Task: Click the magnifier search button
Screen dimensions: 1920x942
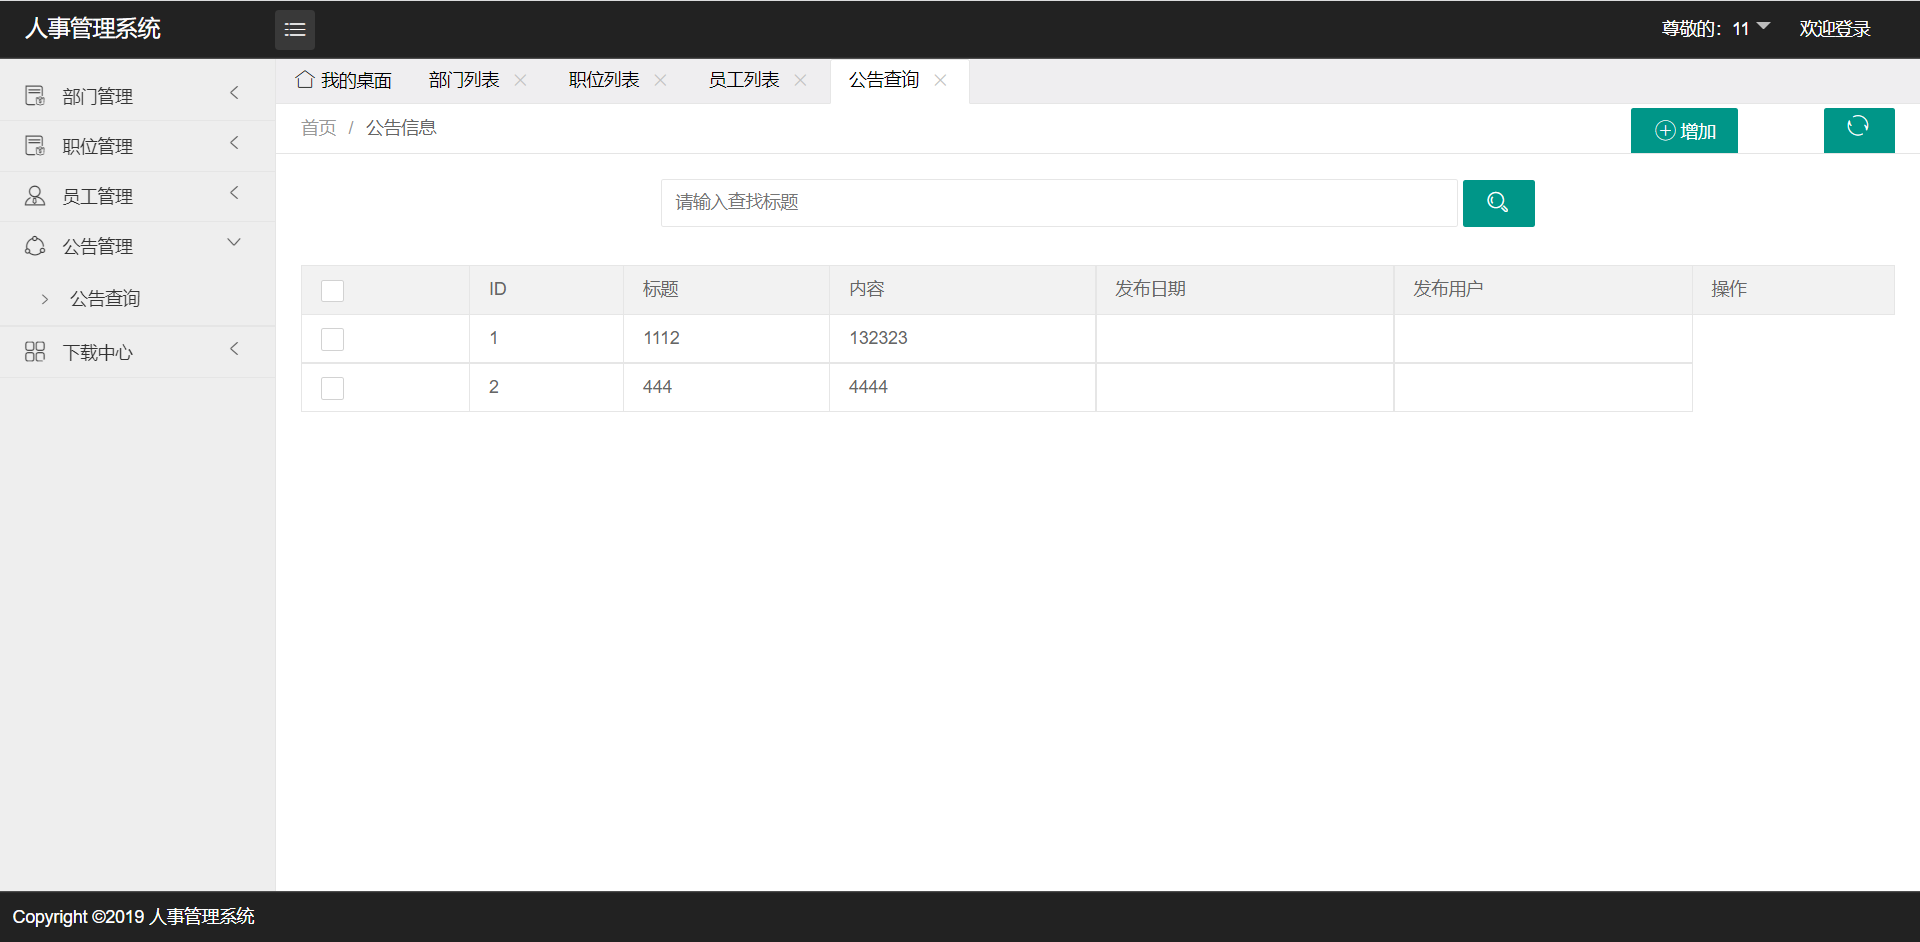Action: [1498, 203]
